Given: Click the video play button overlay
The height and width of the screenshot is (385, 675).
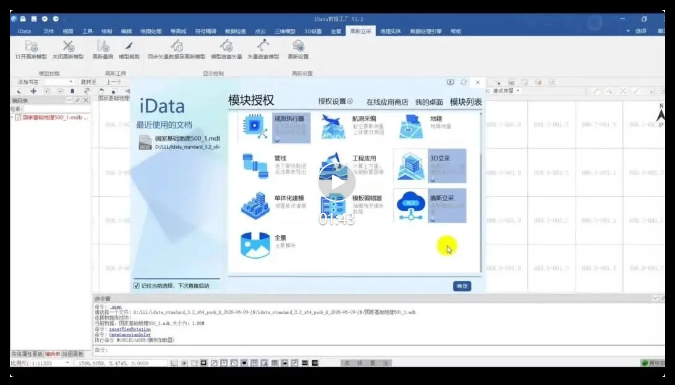Looking at the screenshot, I should [337, 182].
